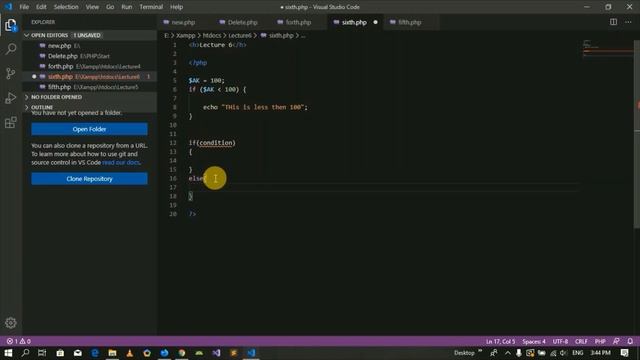Screen dimensions: 640x360
Task: Open the View menu
Action: [x=92, y=7]
